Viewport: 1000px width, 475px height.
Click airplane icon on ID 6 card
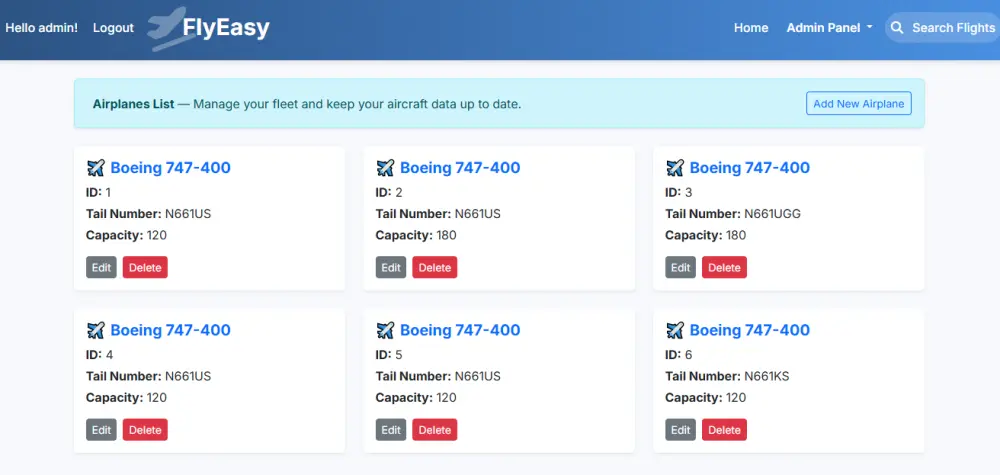click(675, 330)
